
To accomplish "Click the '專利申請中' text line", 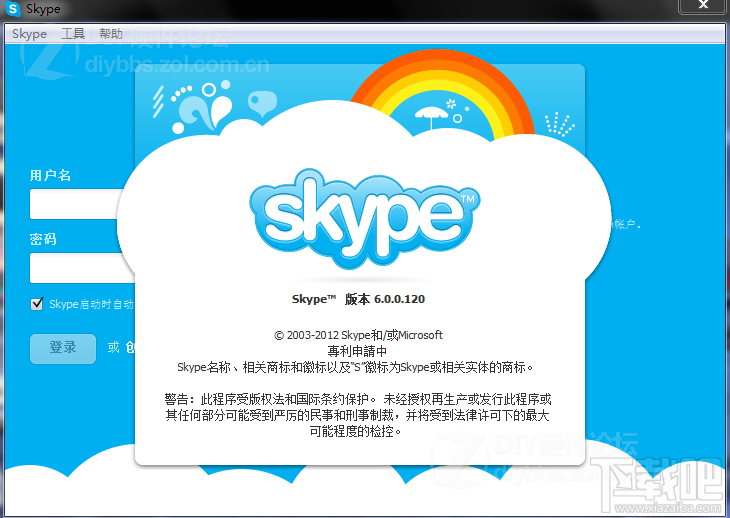I will point(357,351).
